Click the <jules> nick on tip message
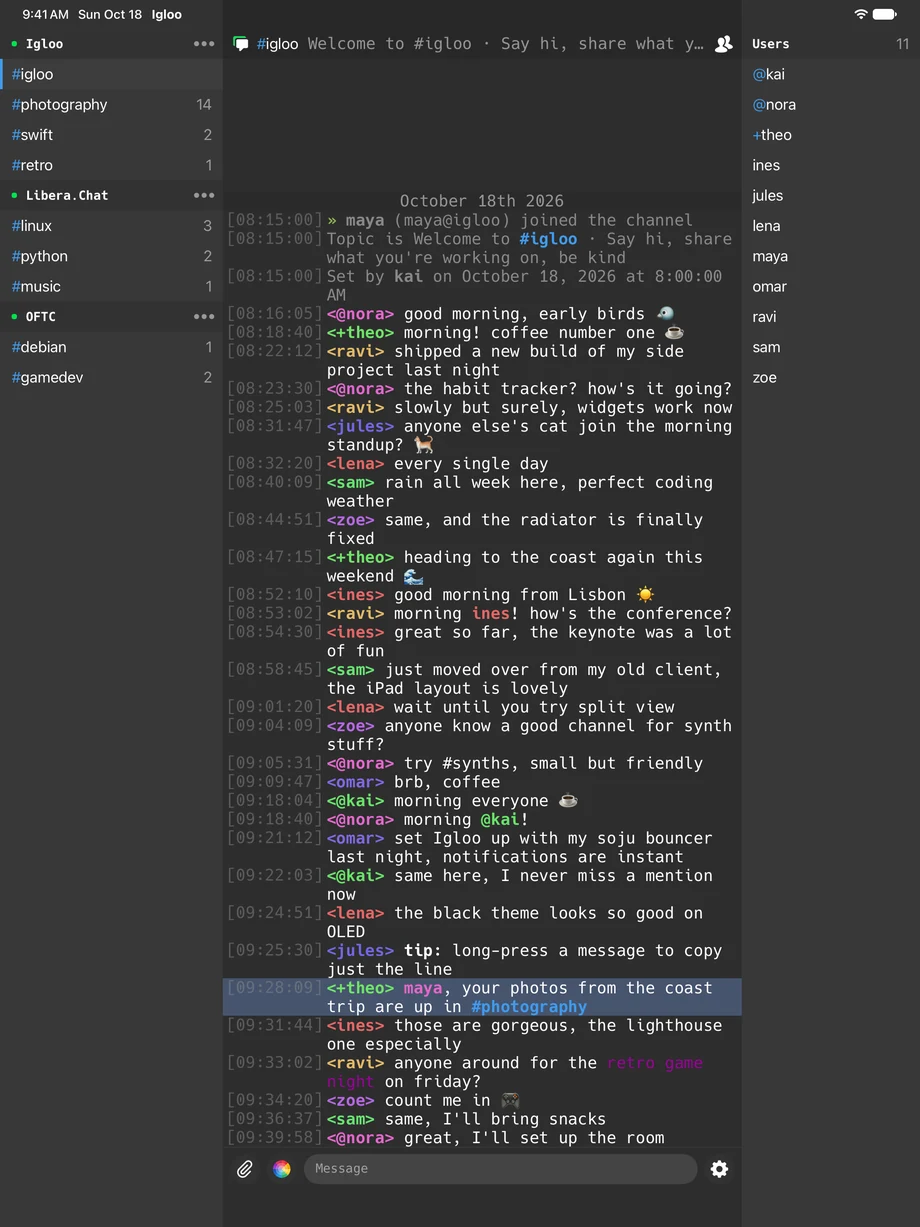 [x=360, y=951]
